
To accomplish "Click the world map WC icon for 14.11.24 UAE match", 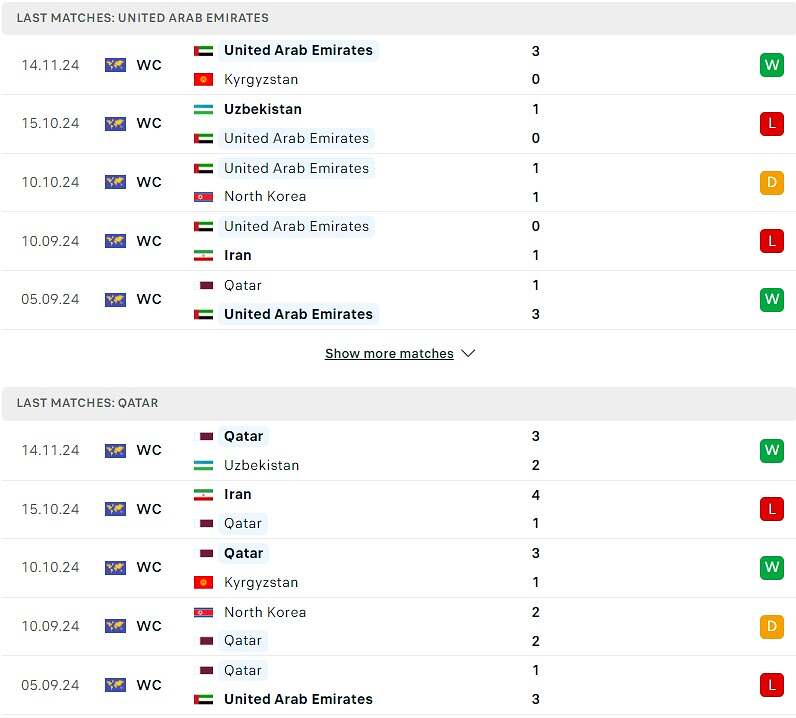I will point(115,65).
